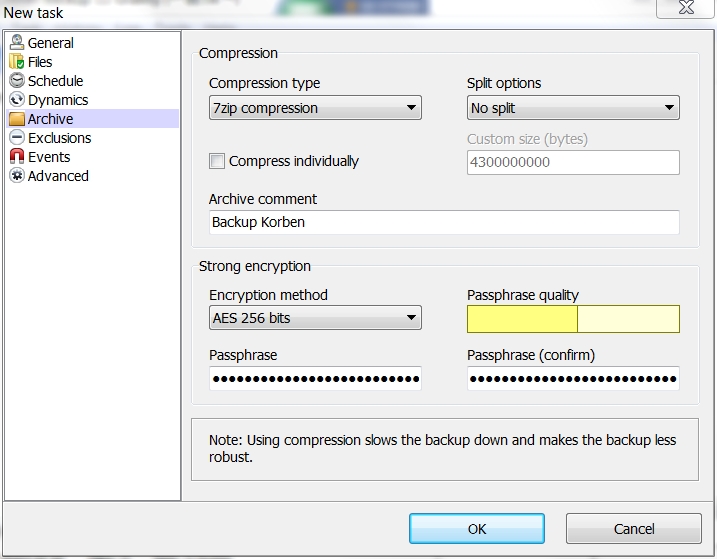The width and height of the screenshot is (717, 559).
Task: Focus the Archive comment text field
Action: click(x=444, y=222)
